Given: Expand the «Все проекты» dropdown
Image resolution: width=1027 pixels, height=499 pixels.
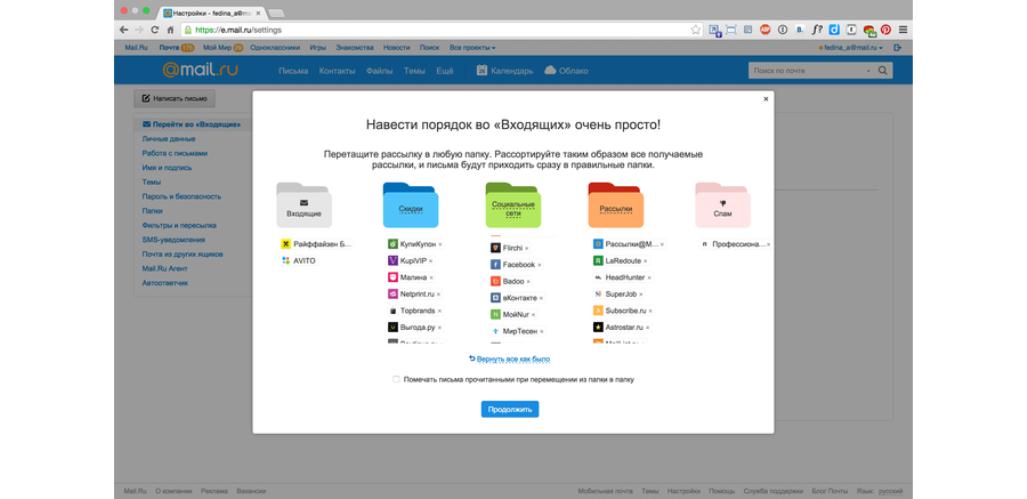Looking at the screenshot, I should coord(472,47).
